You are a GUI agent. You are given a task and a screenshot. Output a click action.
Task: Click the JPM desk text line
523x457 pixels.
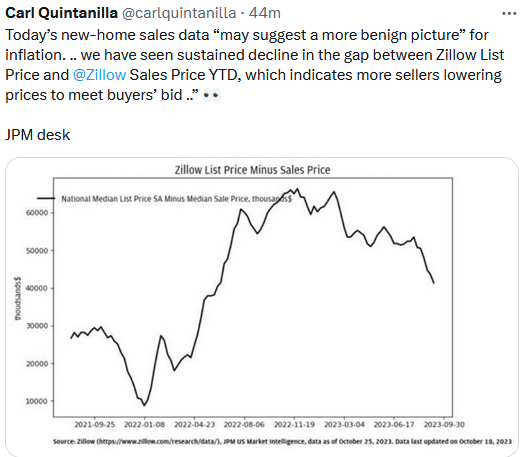point(38,135)
